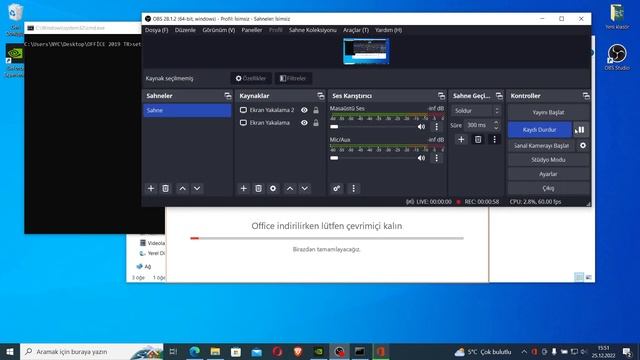The height and width of the screenshot is (360, 640).
Task: Move source up in Kaynaklar panel
Action: (290, 189)
